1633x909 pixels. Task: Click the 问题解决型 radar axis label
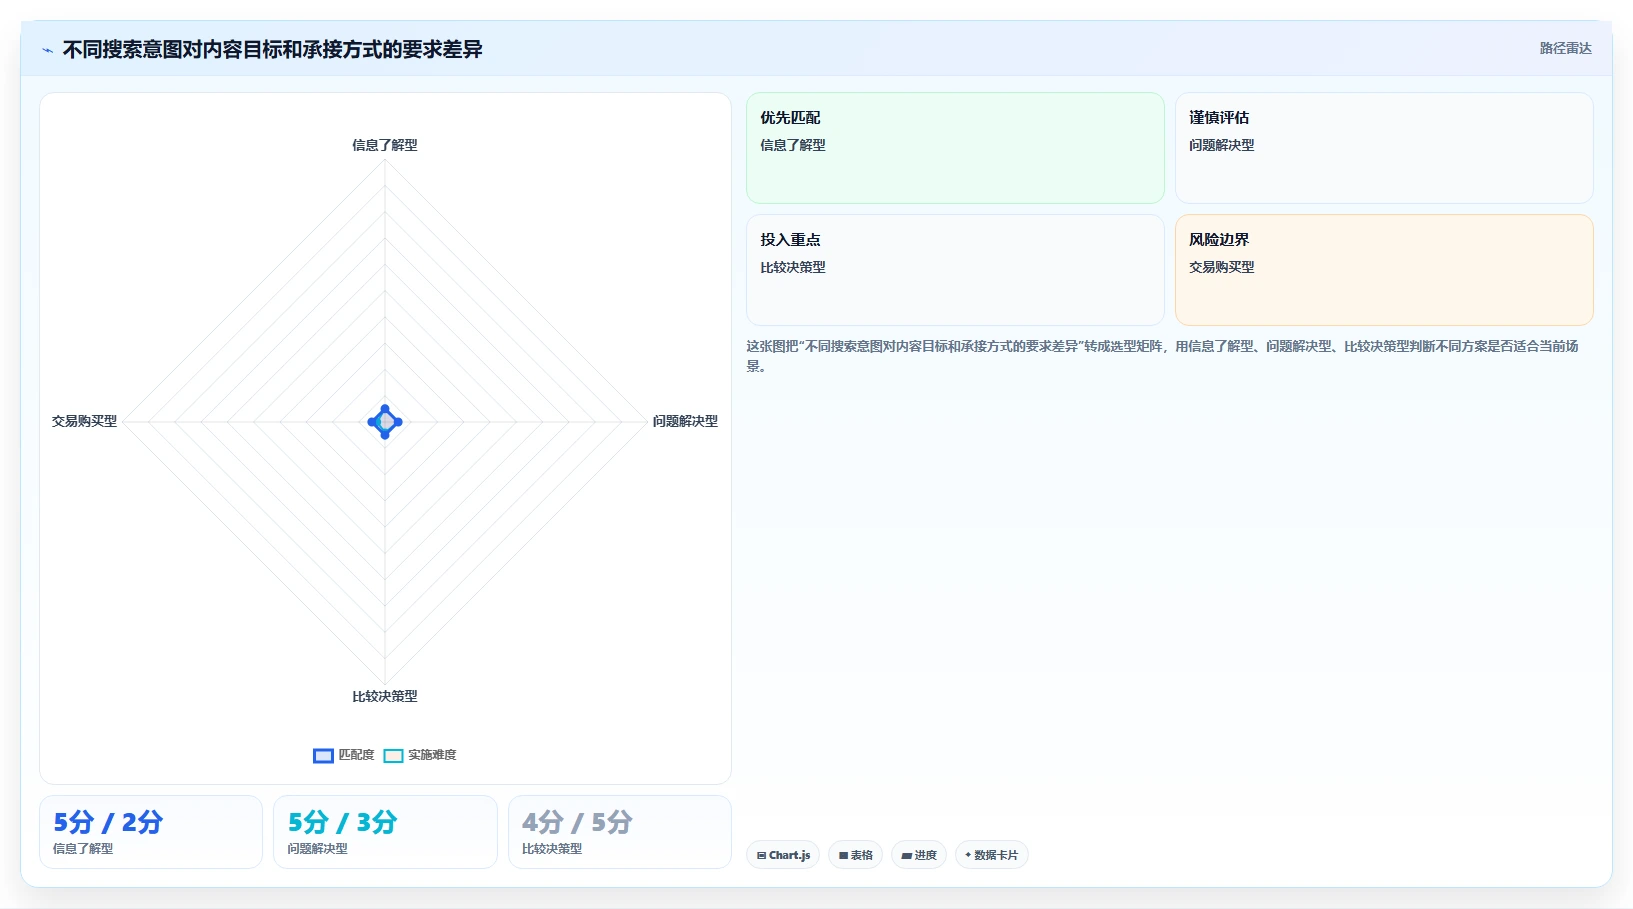(x=685, y=421)
